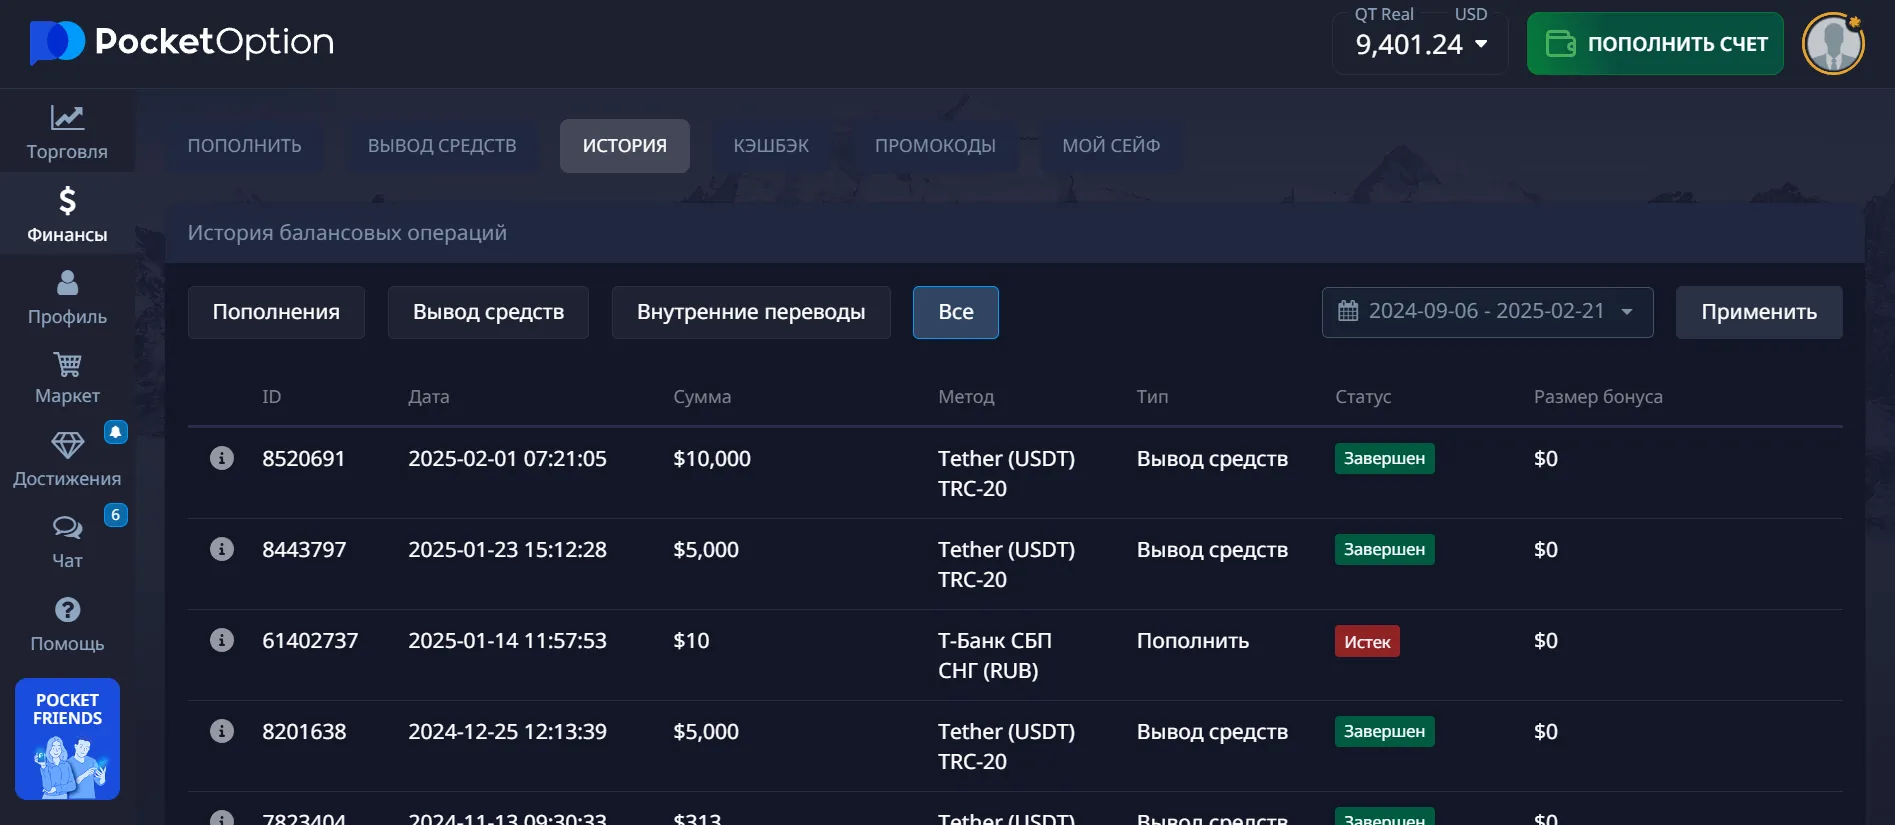This screenshot has width=1895, height=825.
Task: Open the Help question mark icon
Action: pos(67,610)
